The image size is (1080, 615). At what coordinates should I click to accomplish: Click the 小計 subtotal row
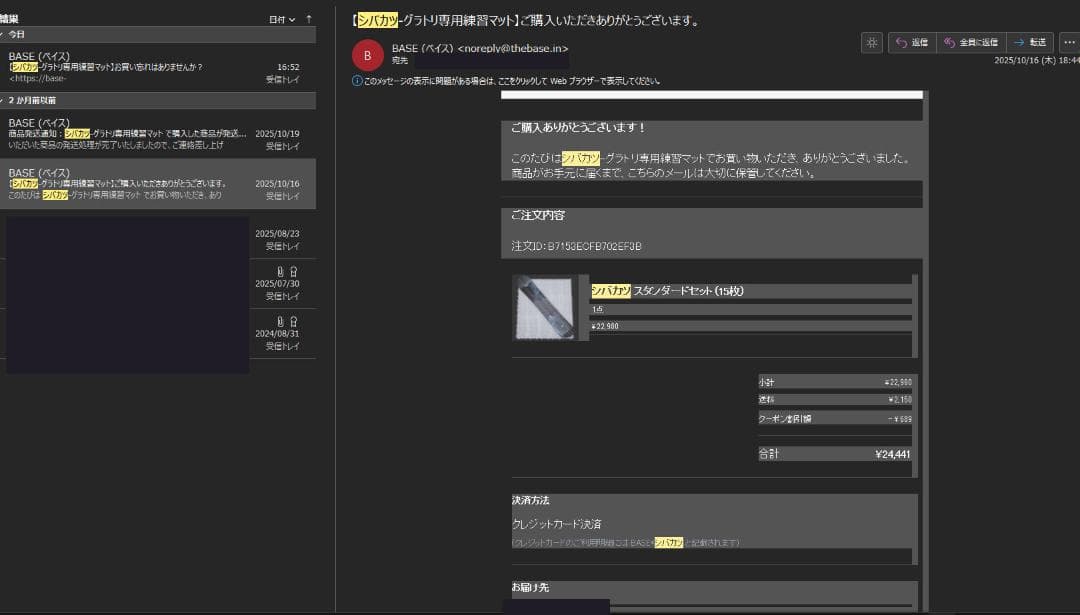click(835, 382)
